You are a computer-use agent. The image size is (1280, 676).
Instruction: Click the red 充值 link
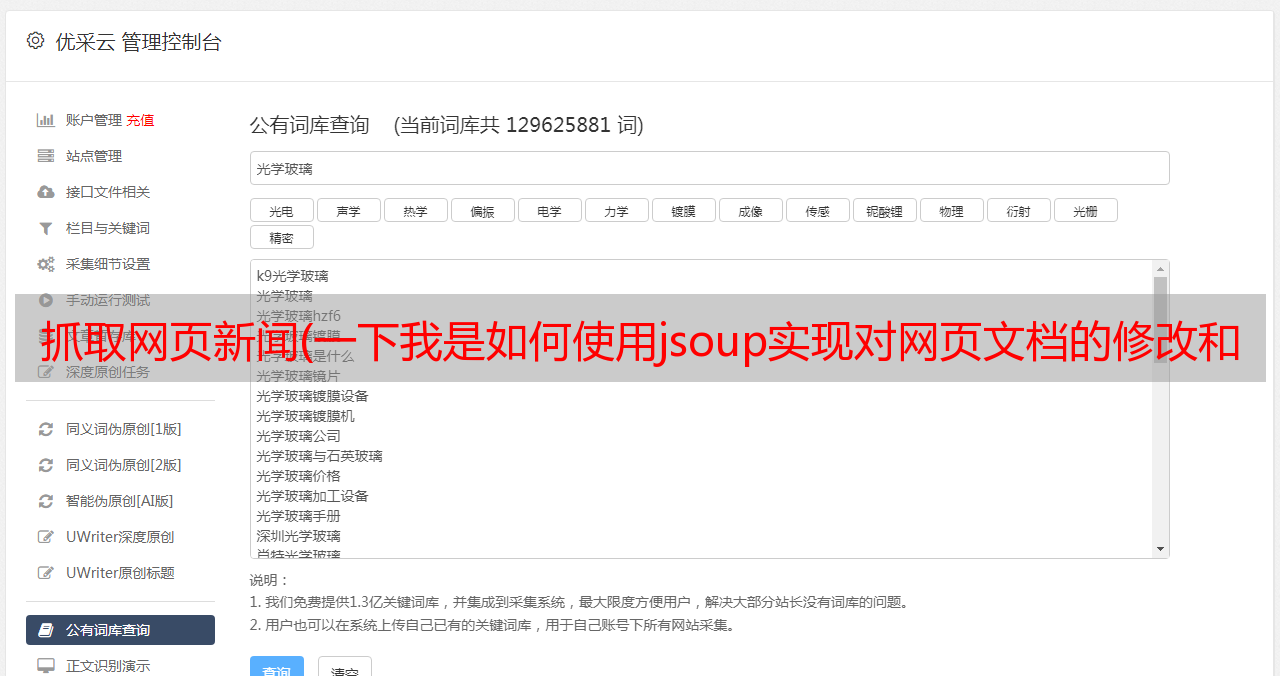click(x=140, y=120)
